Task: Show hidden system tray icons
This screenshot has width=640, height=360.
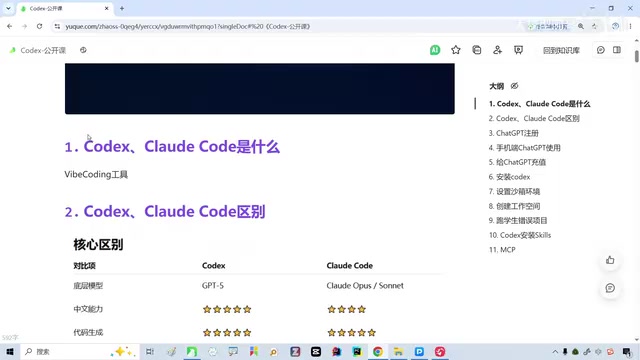Action: pos(555,351)
